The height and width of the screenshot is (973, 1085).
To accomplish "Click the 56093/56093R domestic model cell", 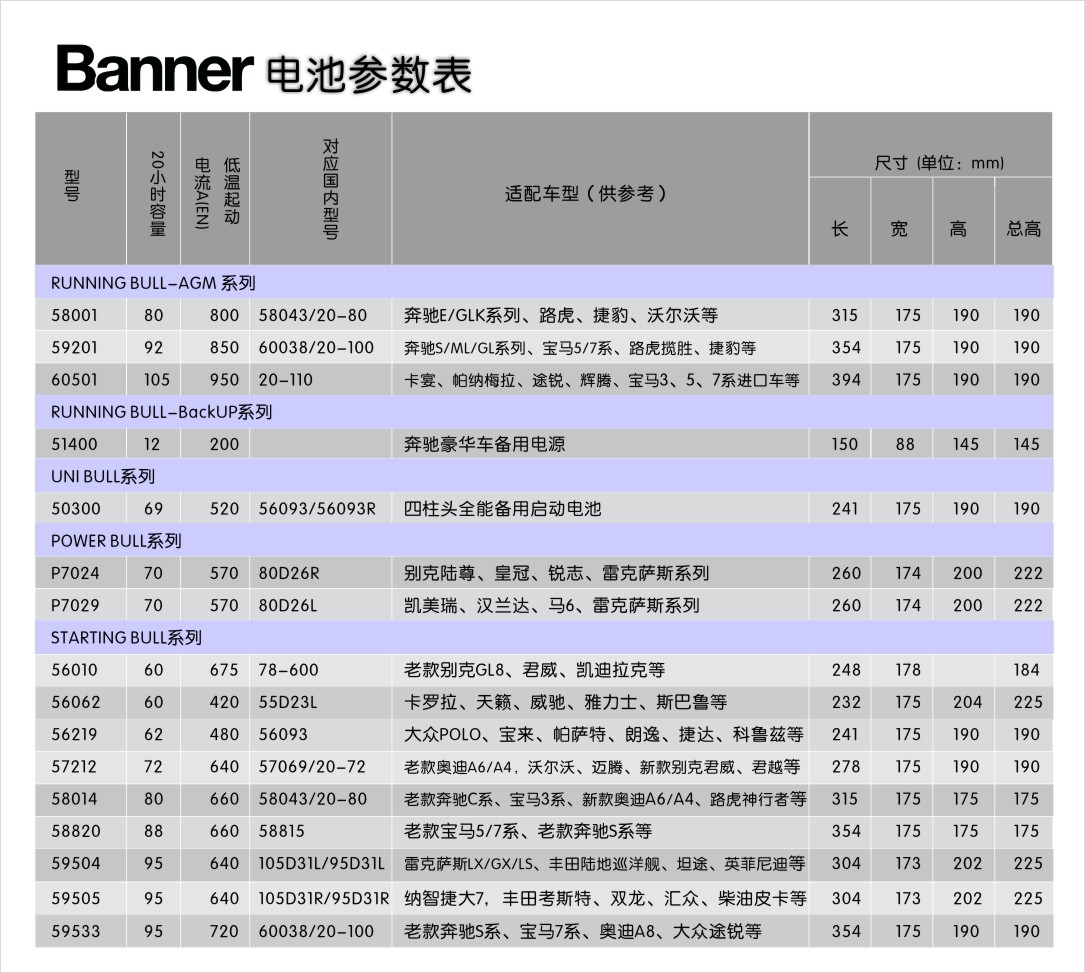I will (317, 508).
